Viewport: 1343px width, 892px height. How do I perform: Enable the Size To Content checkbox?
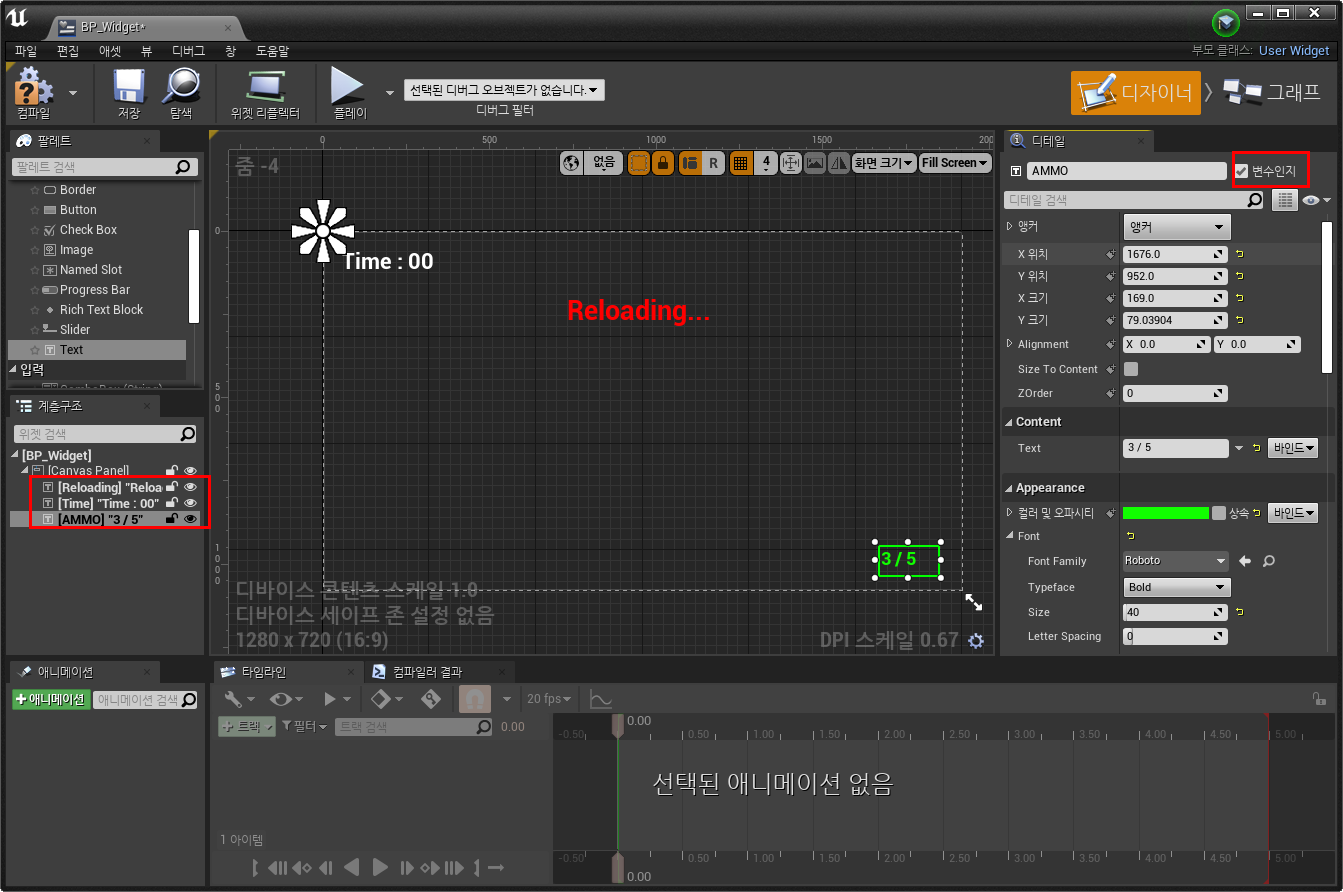pyautogui.click(x=1131, y=369)
